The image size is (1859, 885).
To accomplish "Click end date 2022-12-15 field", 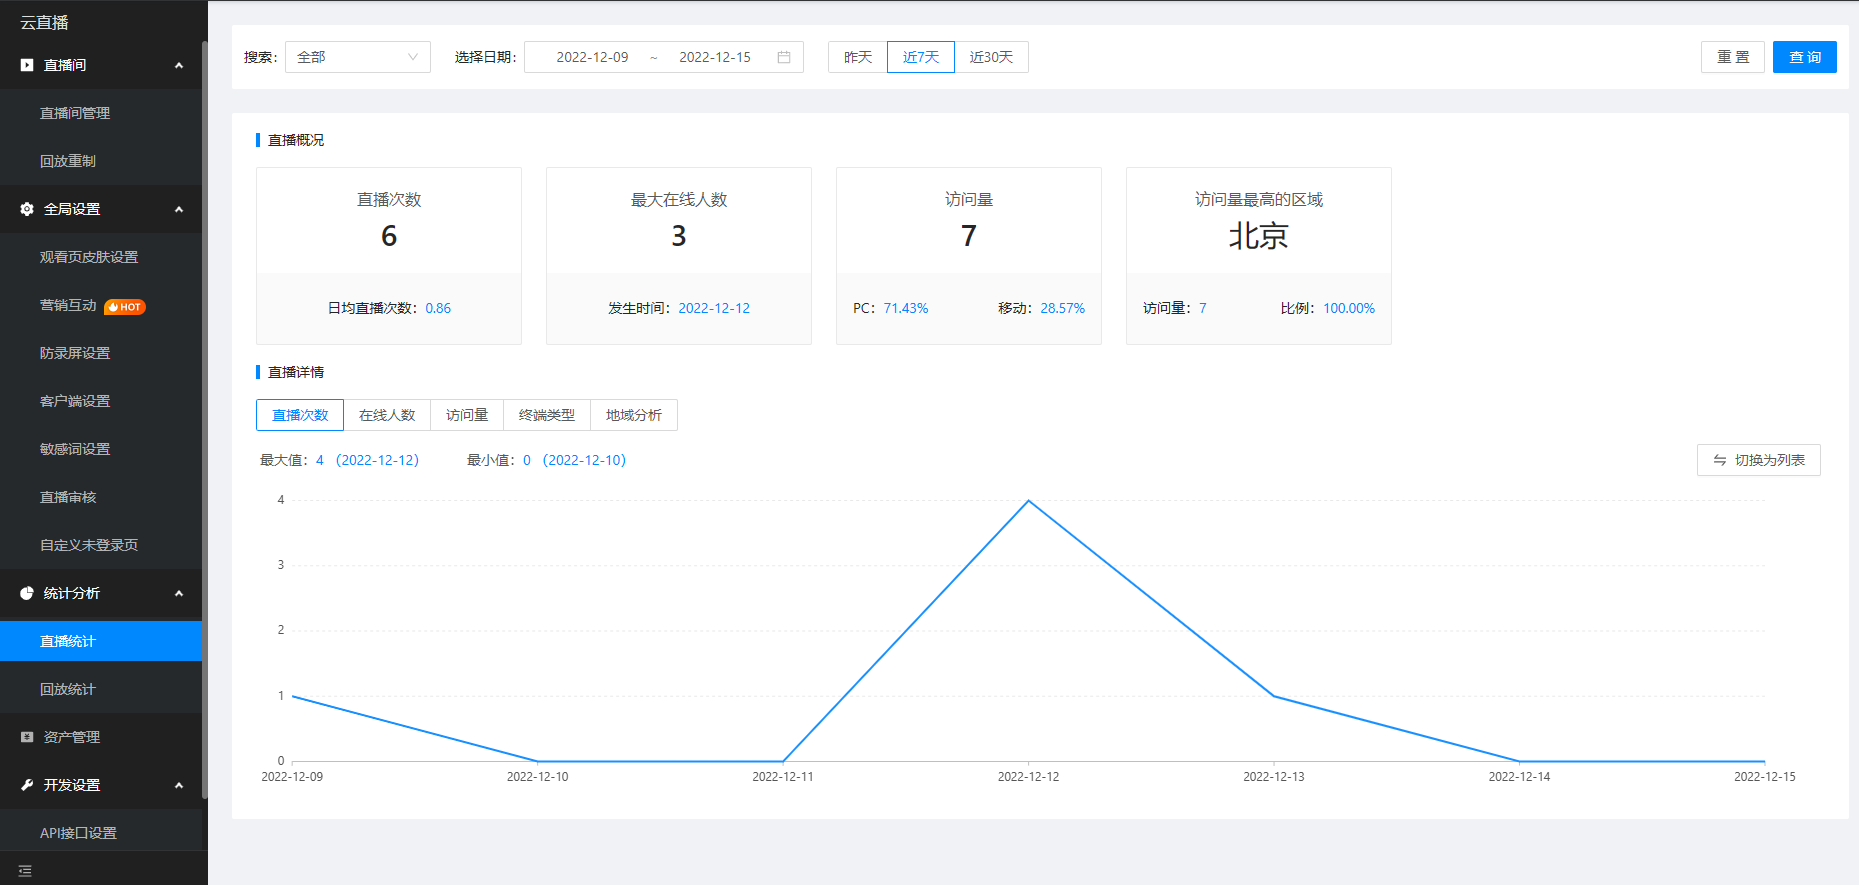I will point(715,57).
